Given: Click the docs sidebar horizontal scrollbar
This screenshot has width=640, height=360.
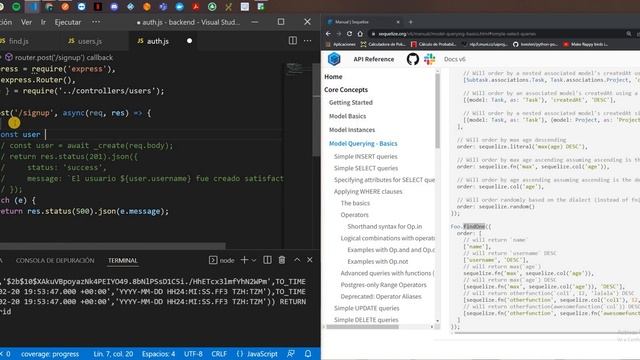Looking at the screenshot, I should click(362, 327).
